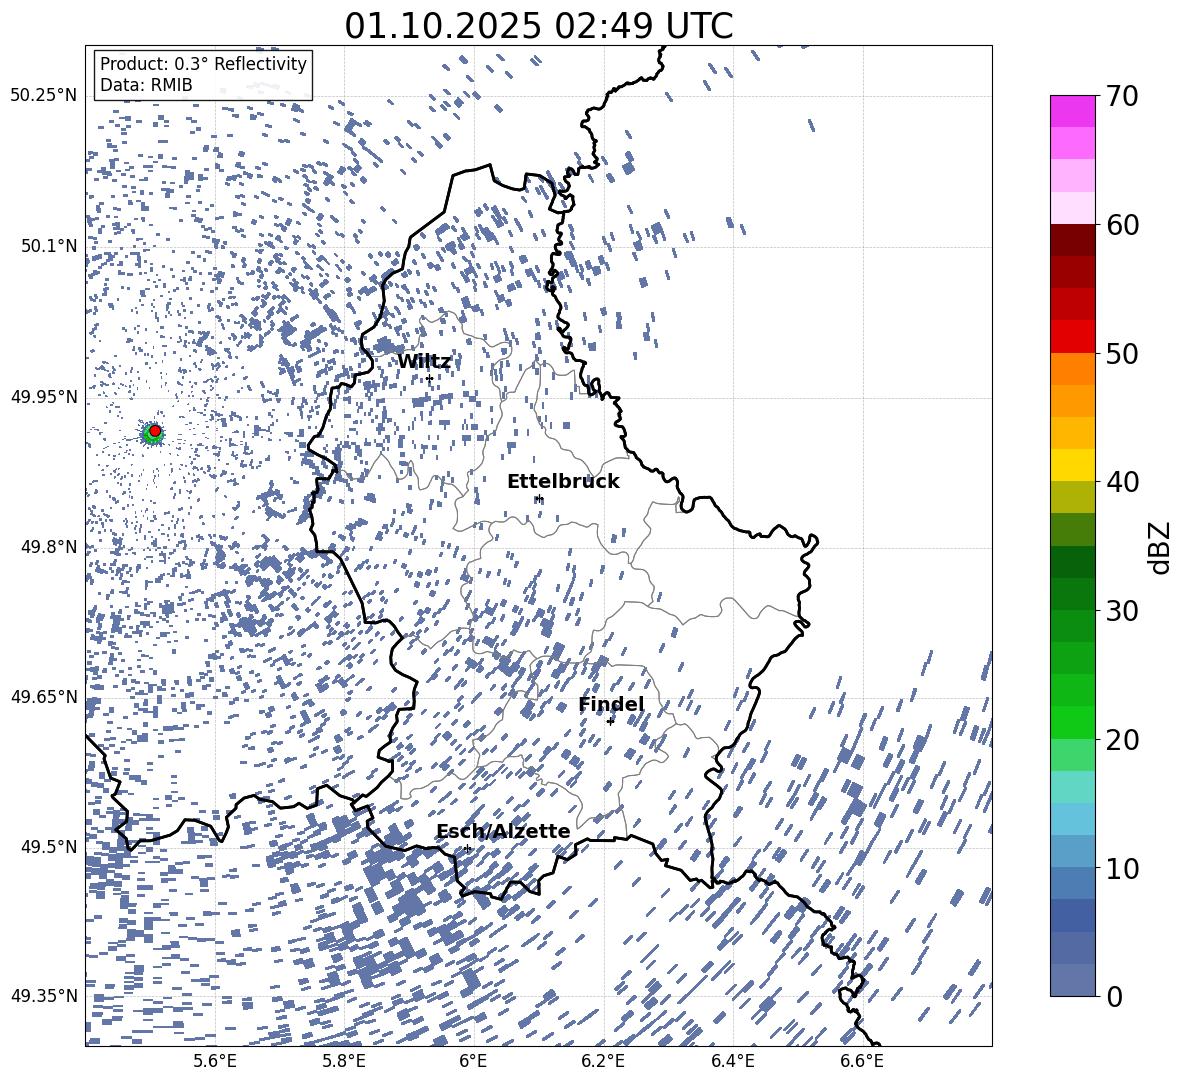
Task: Click the dBZ colorbar axis label
Action: pos(1160,547)
